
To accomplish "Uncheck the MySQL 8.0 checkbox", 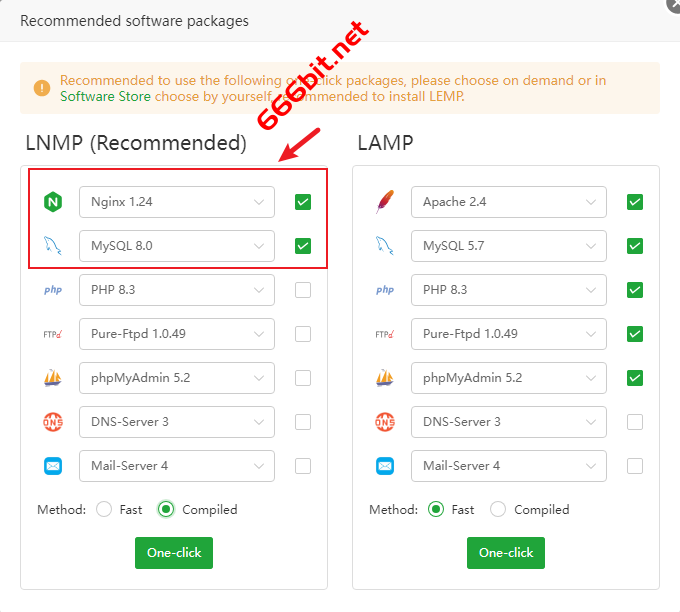I will click(x=303, y=246).
